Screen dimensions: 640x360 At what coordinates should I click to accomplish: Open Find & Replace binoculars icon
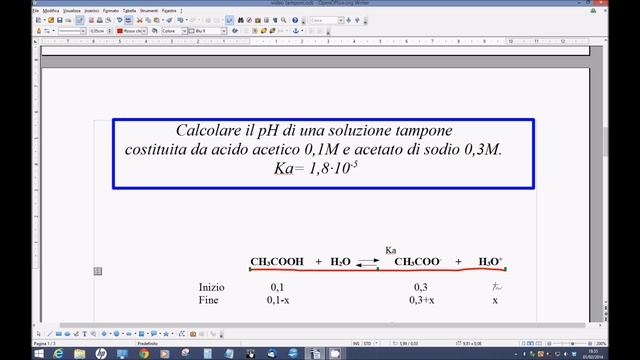[241, 20]
